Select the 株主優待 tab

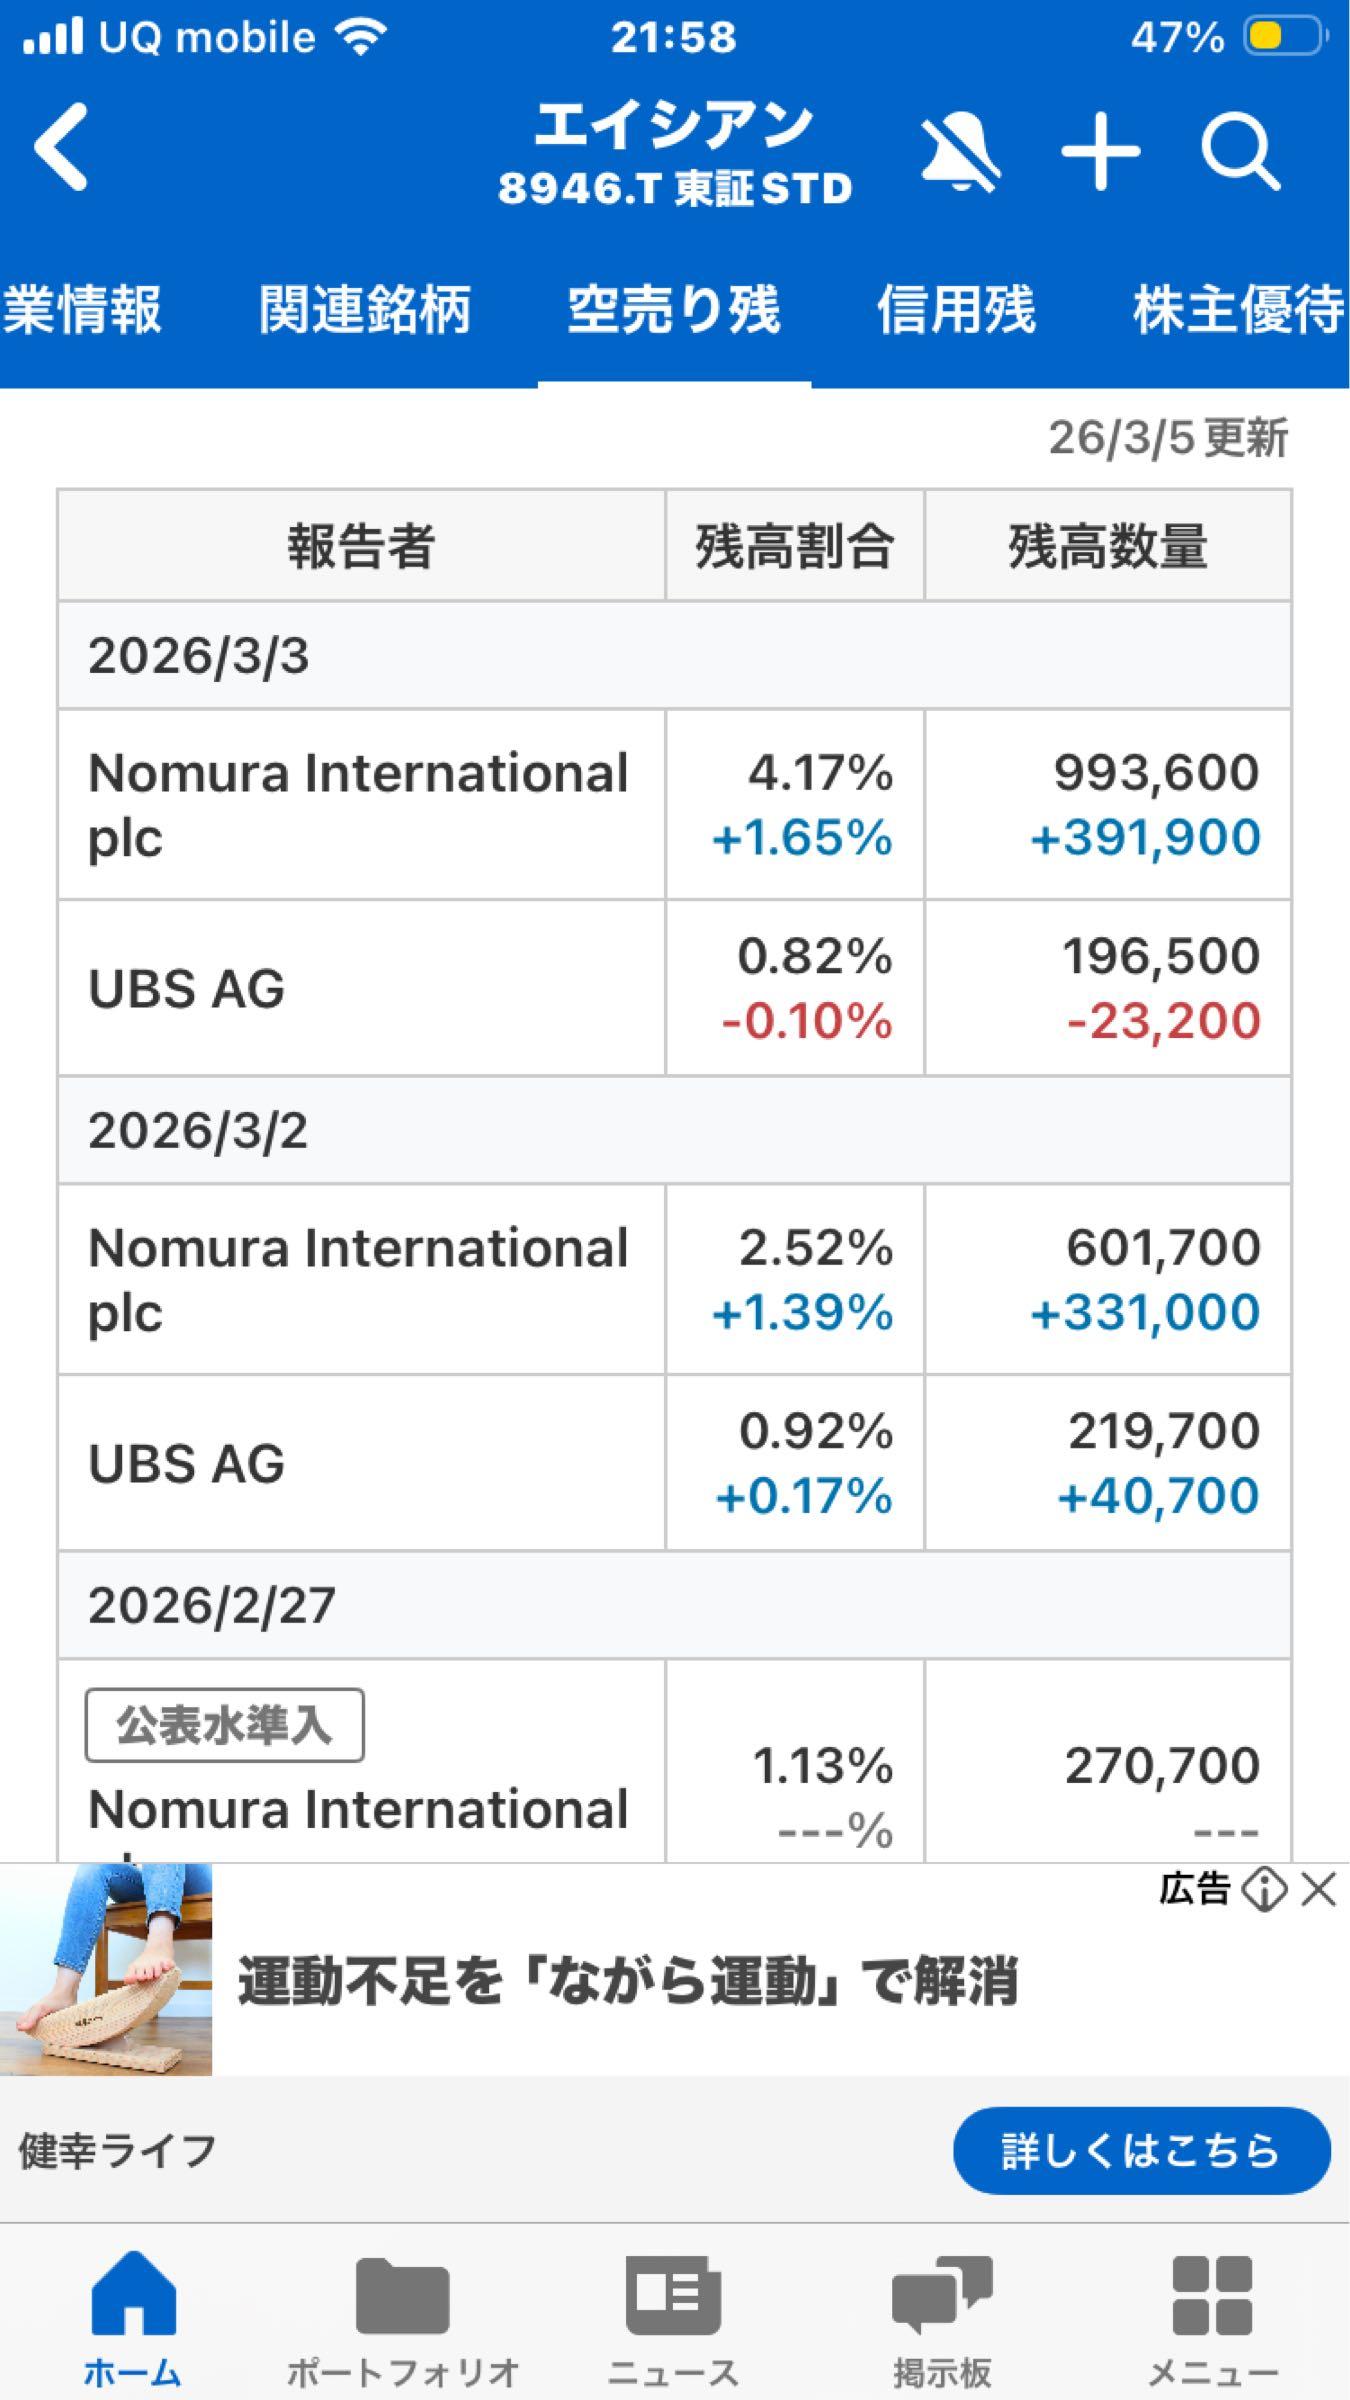(x=1238, y=308)
